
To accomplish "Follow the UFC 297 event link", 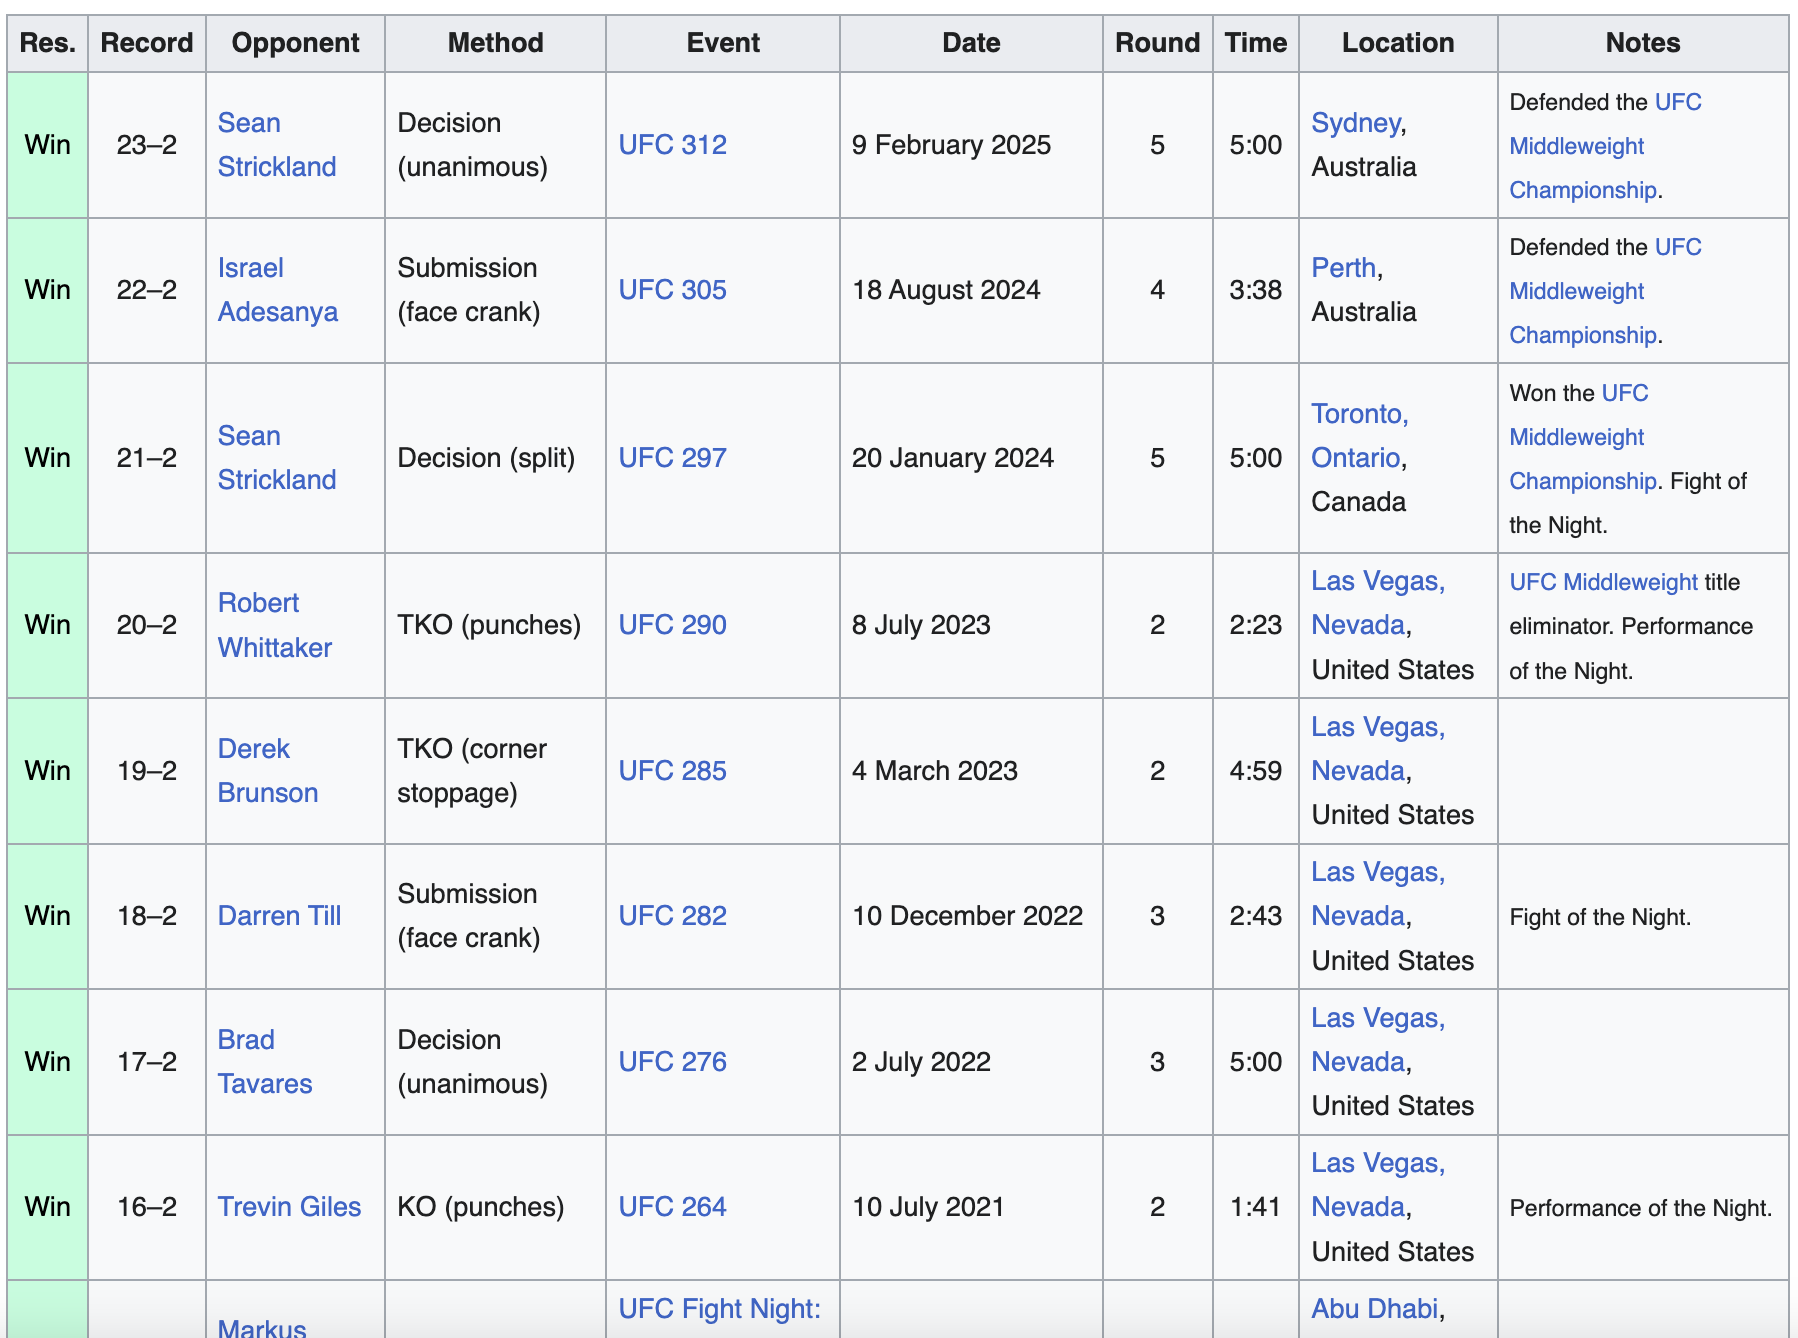I will (673, 458).
